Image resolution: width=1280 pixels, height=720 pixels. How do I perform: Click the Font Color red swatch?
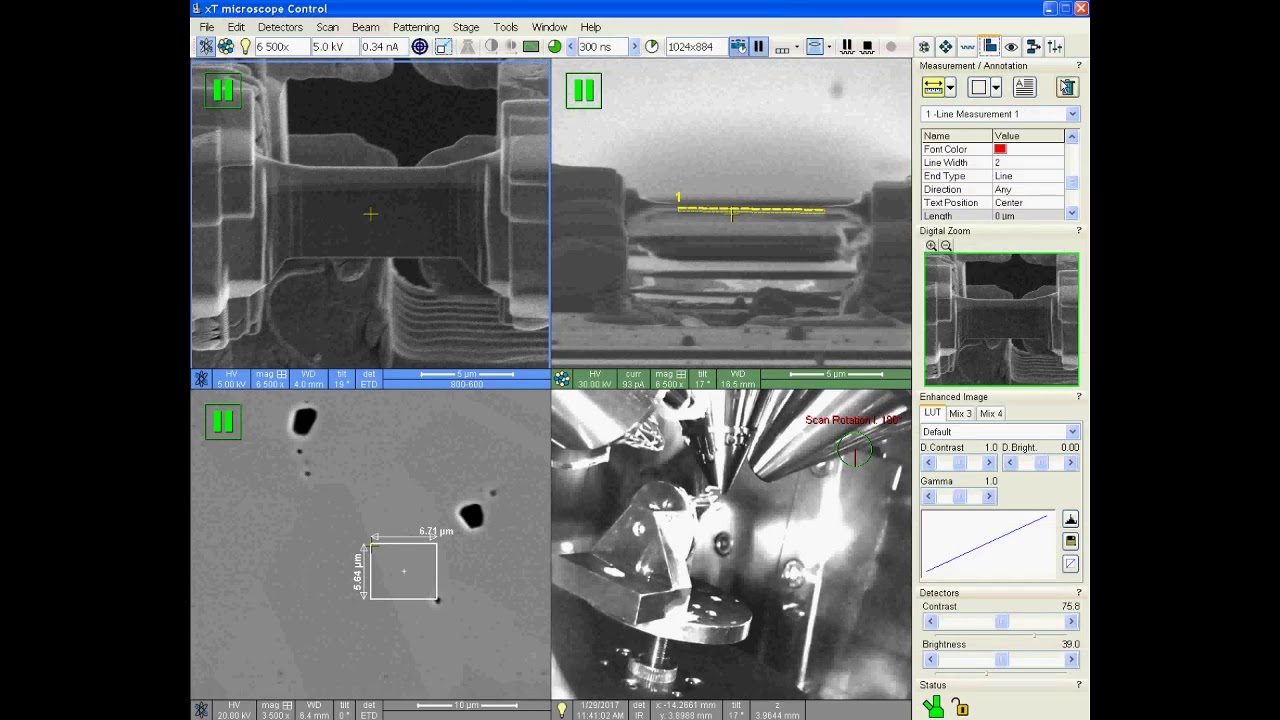(1000, 149)
